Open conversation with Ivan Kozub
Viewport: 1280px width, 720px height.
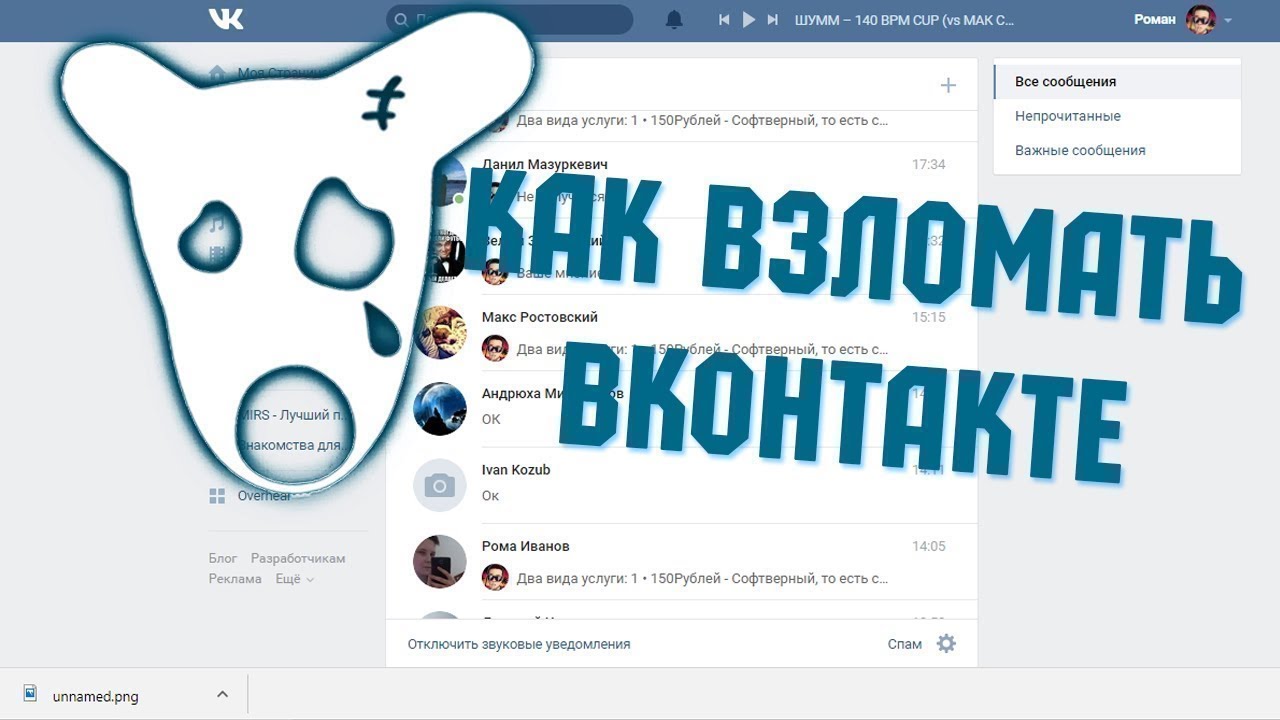681,485
